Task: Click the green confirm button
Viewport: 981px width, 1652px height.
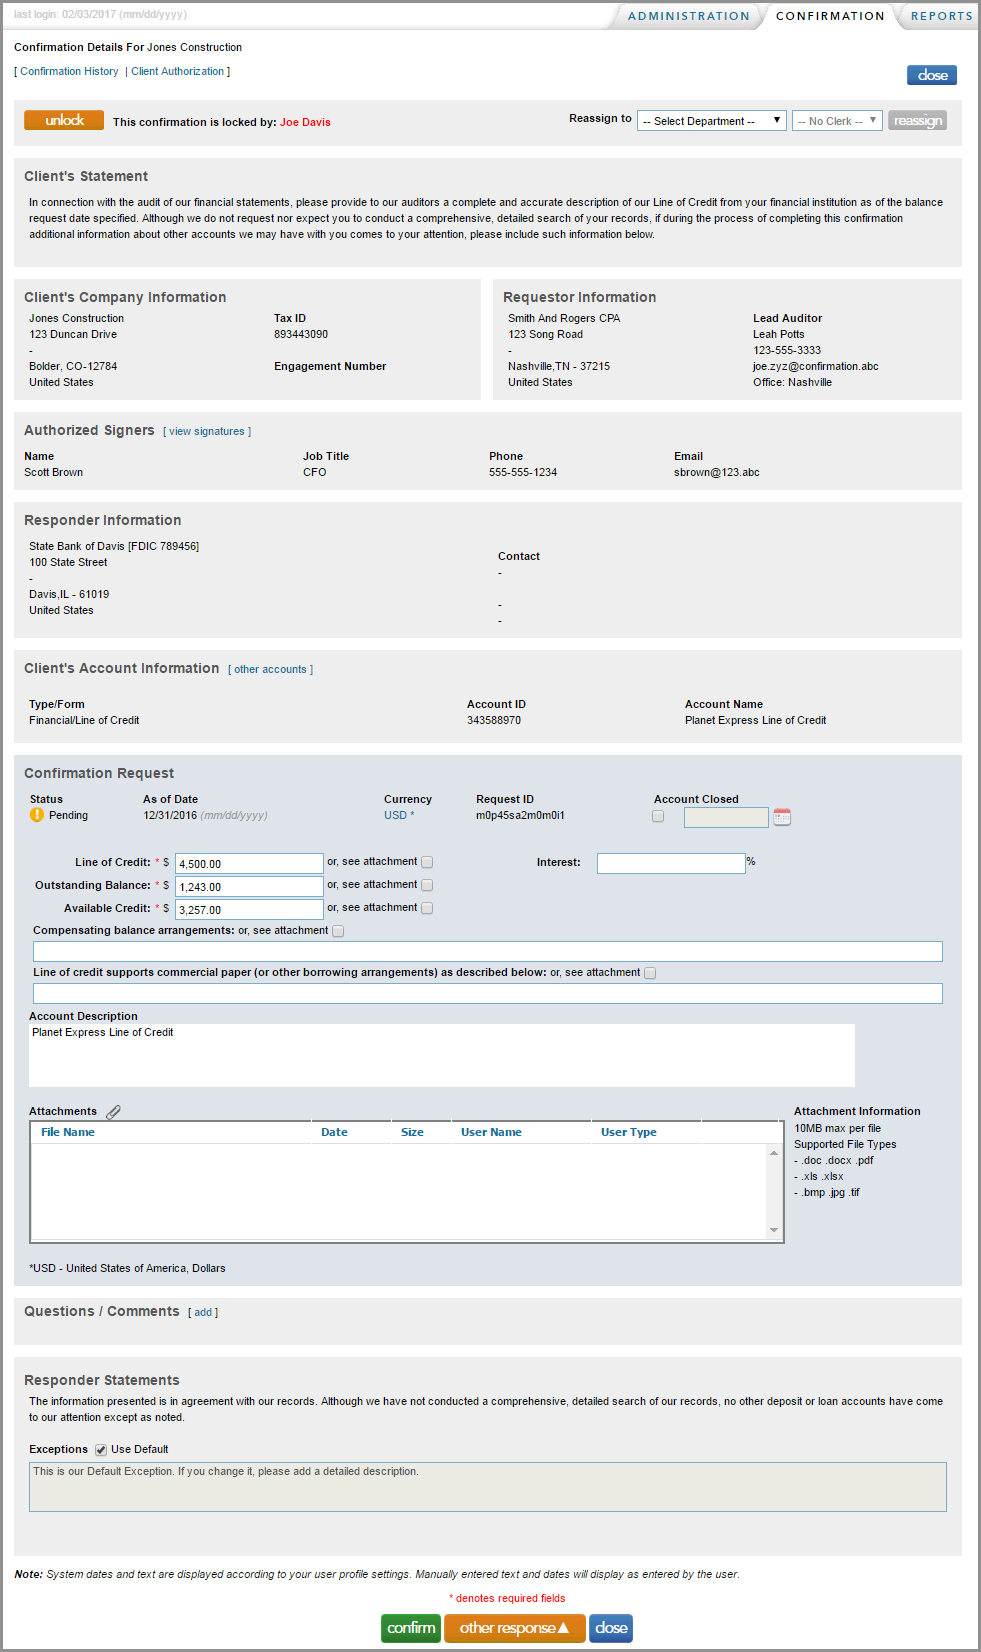Action: click(x=411, y=1628)
